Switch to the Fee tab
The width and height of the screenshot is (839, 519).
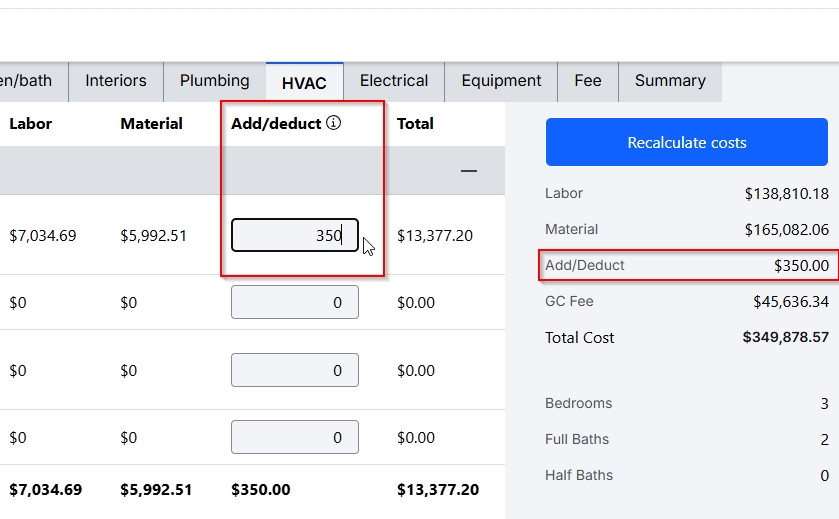pos(588,81)
